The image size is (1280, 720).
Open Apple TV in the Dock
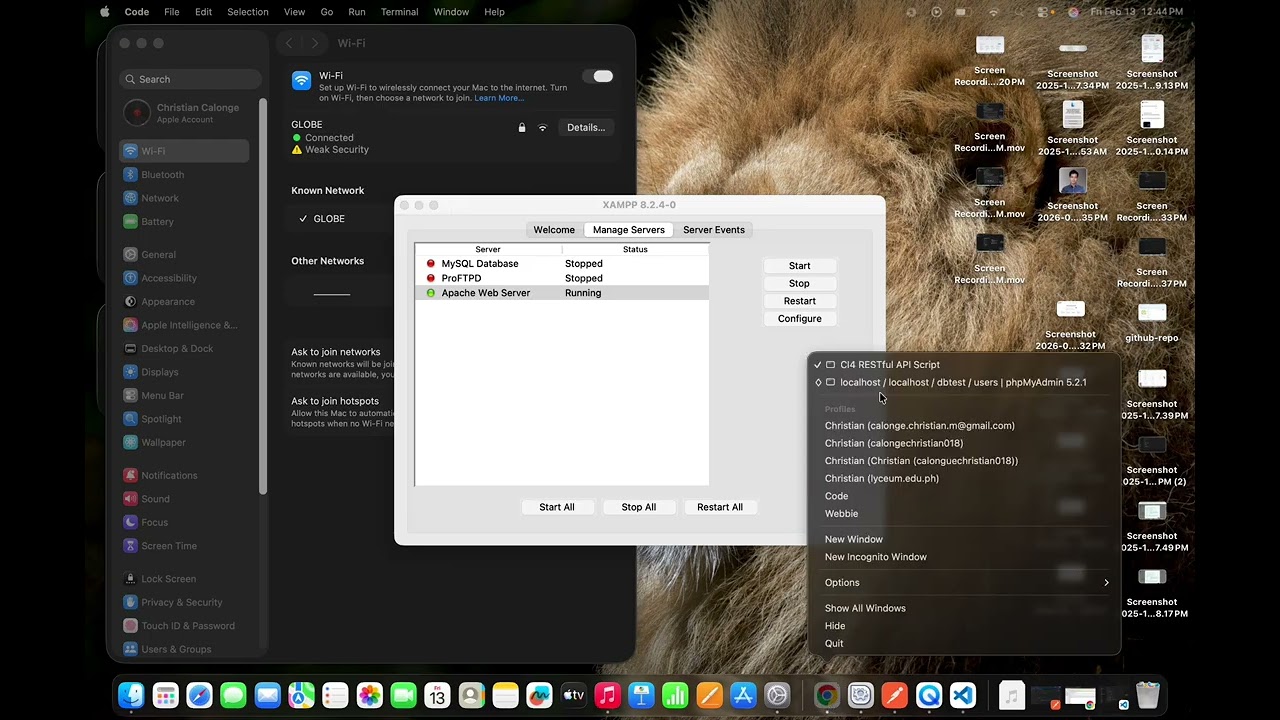point(574,695)
